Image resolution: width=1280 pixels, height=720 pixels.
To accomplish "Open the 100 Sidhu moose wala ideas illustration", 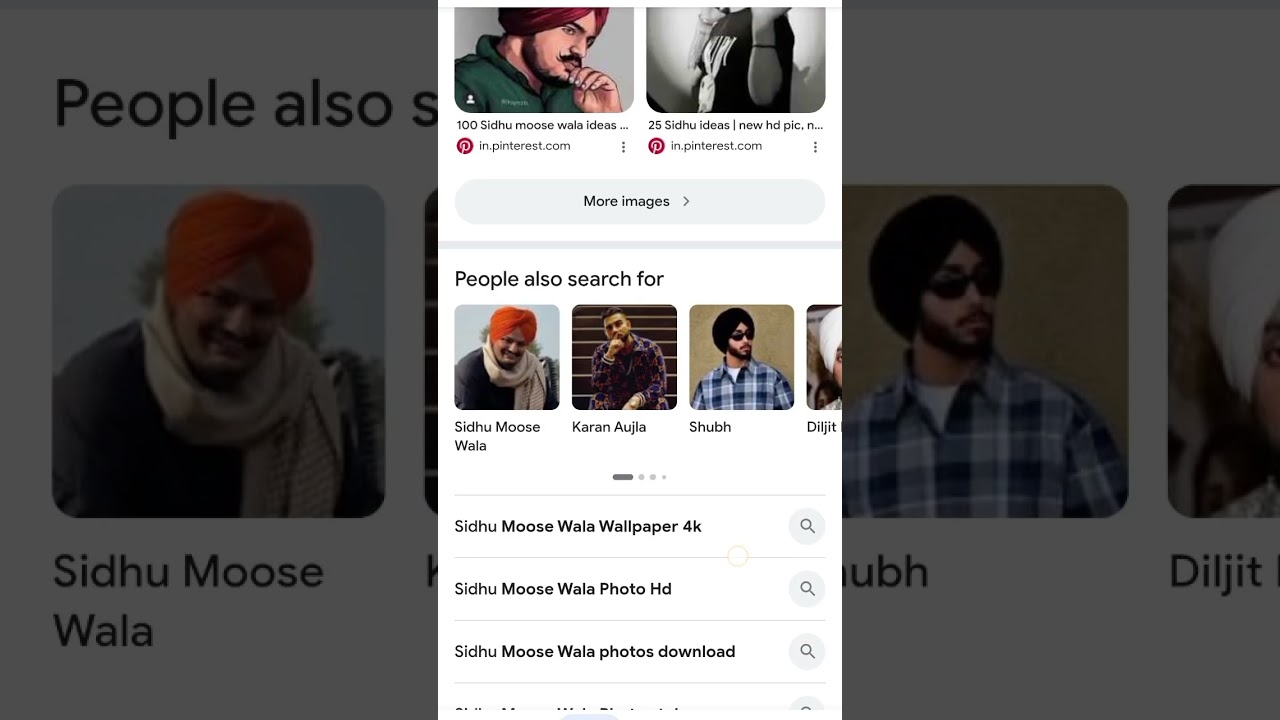I will point(544,59).
